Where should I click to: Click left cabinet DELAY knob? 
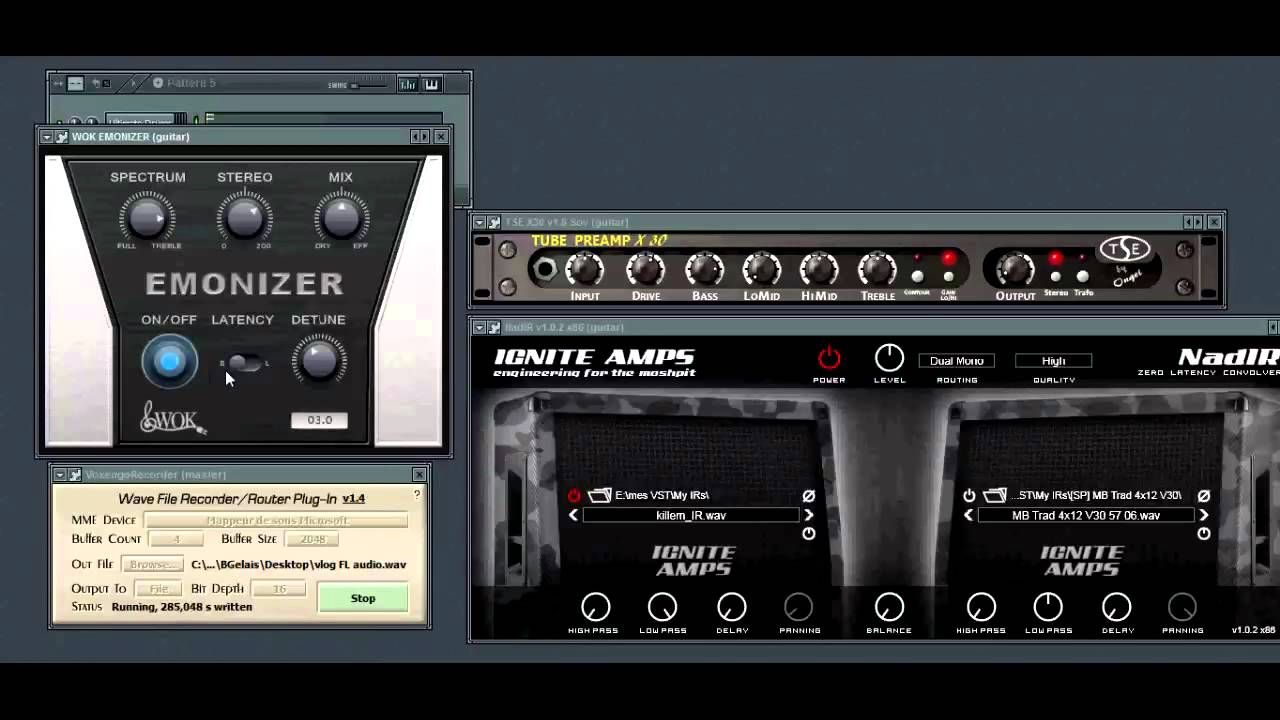(731, 606)
